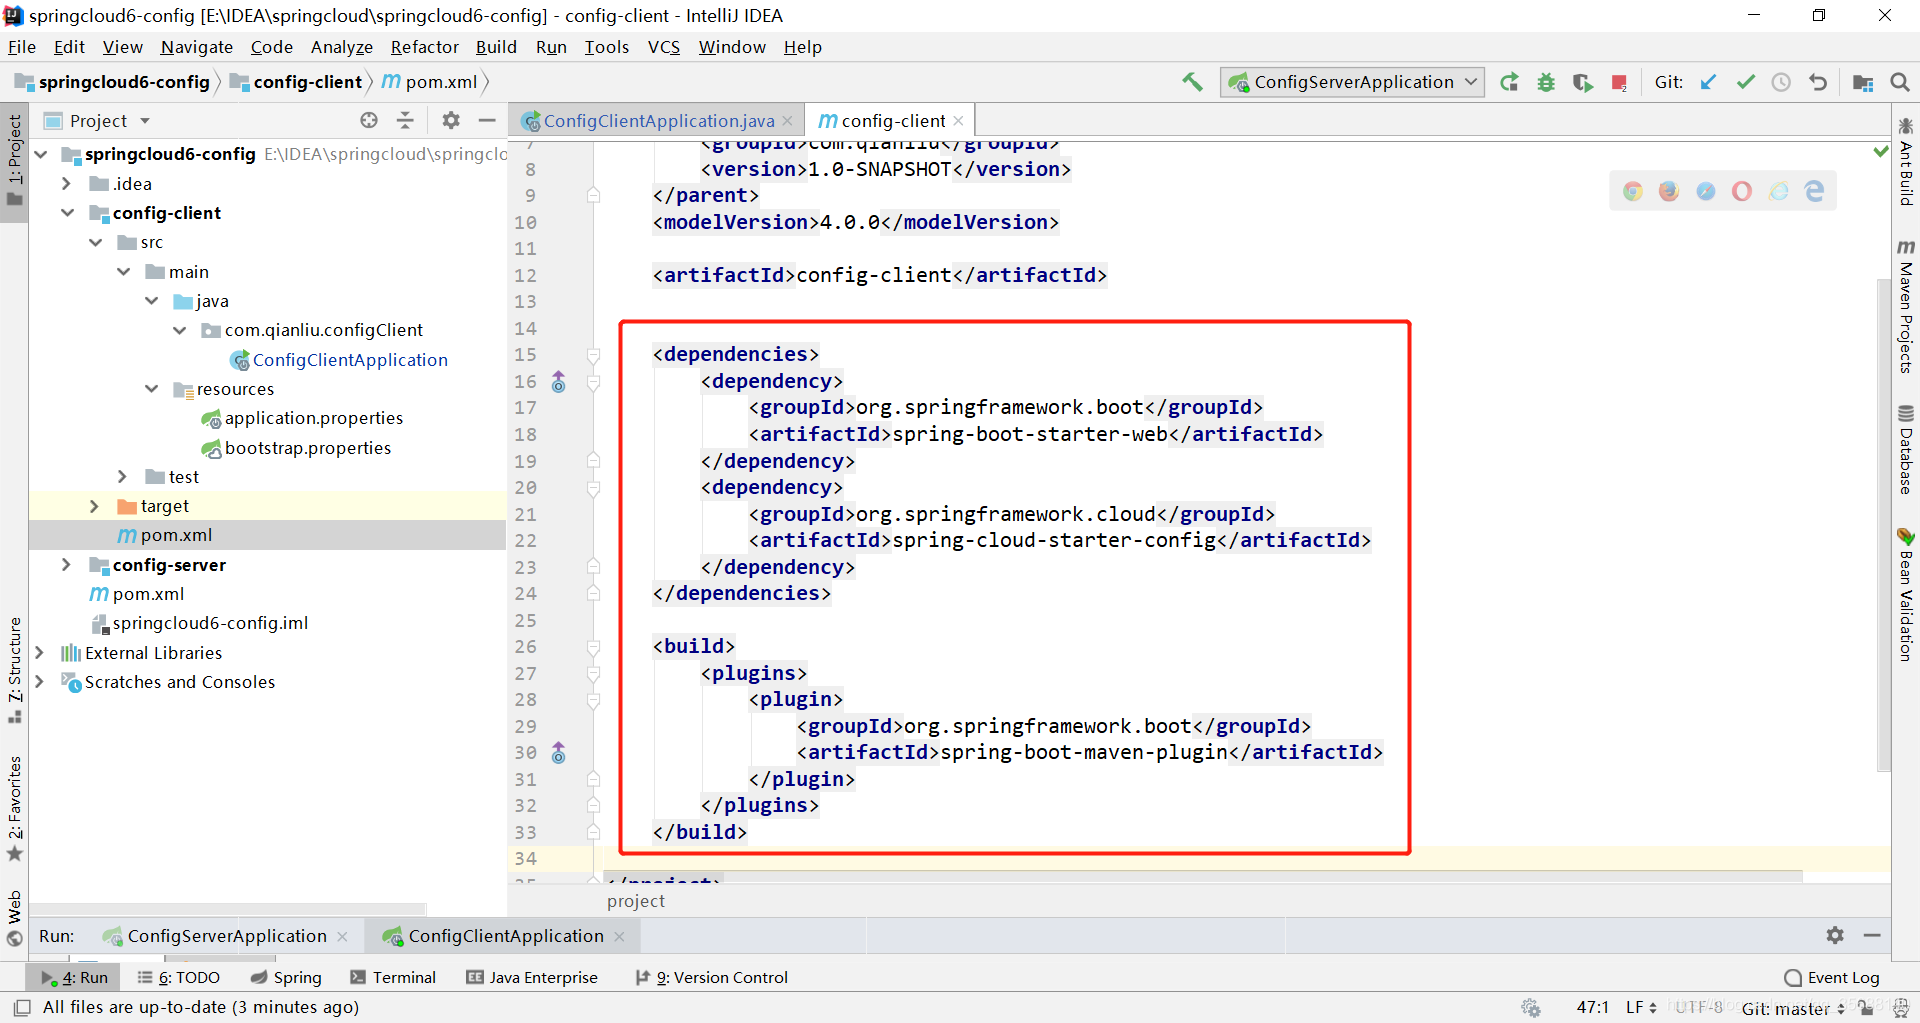
Task: Open the ConfigServerApplication run configuration dropdown
Action: [1352, 82]
